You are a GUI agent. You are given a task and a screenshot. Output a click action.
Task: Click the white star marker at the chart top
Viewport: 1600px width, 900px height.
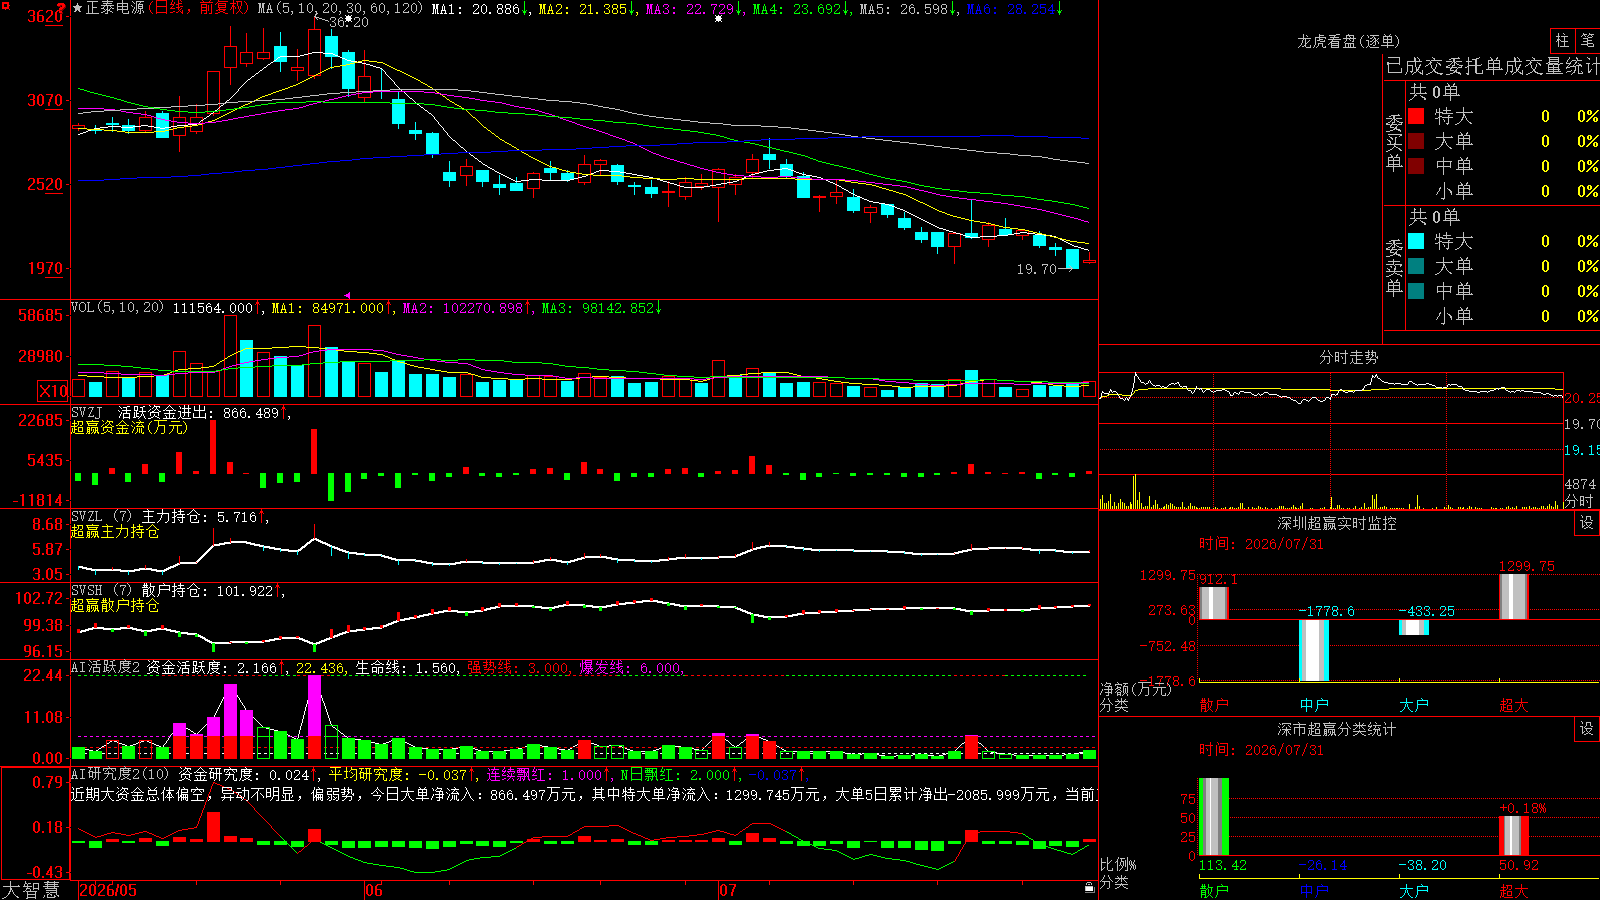[718, 18]
